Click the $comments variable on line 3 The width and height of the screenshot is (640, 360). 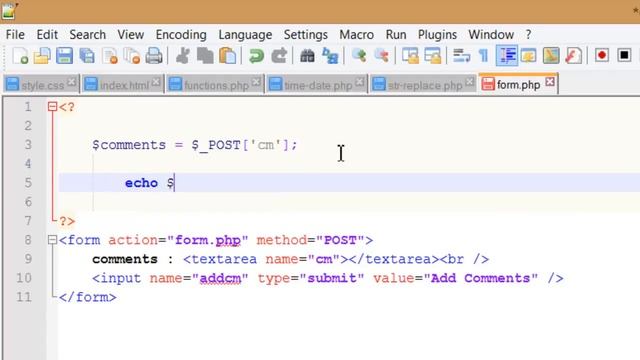[129, 145]
